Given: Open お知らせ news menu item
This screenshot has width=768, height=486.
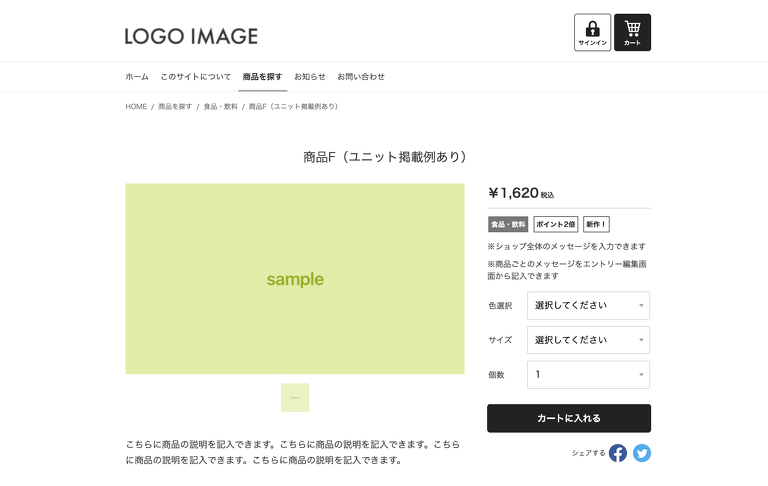Looking at the screenshot, I should [x=310, y=77].
